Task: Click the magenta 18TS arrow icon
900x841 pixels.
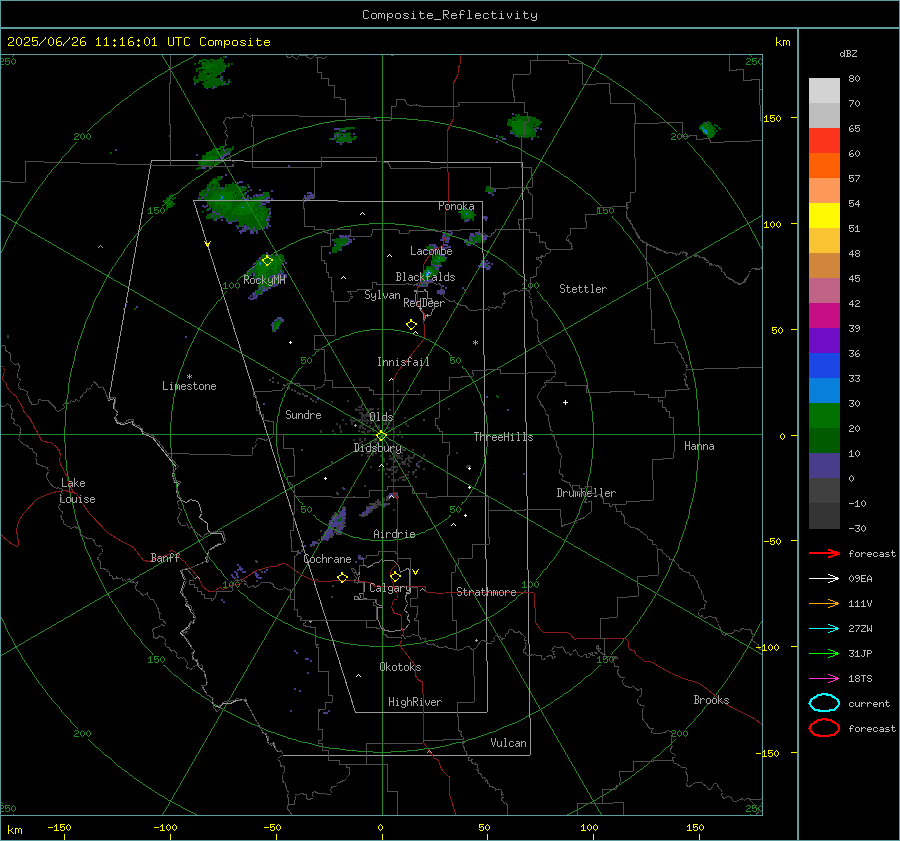Action: 824,679
